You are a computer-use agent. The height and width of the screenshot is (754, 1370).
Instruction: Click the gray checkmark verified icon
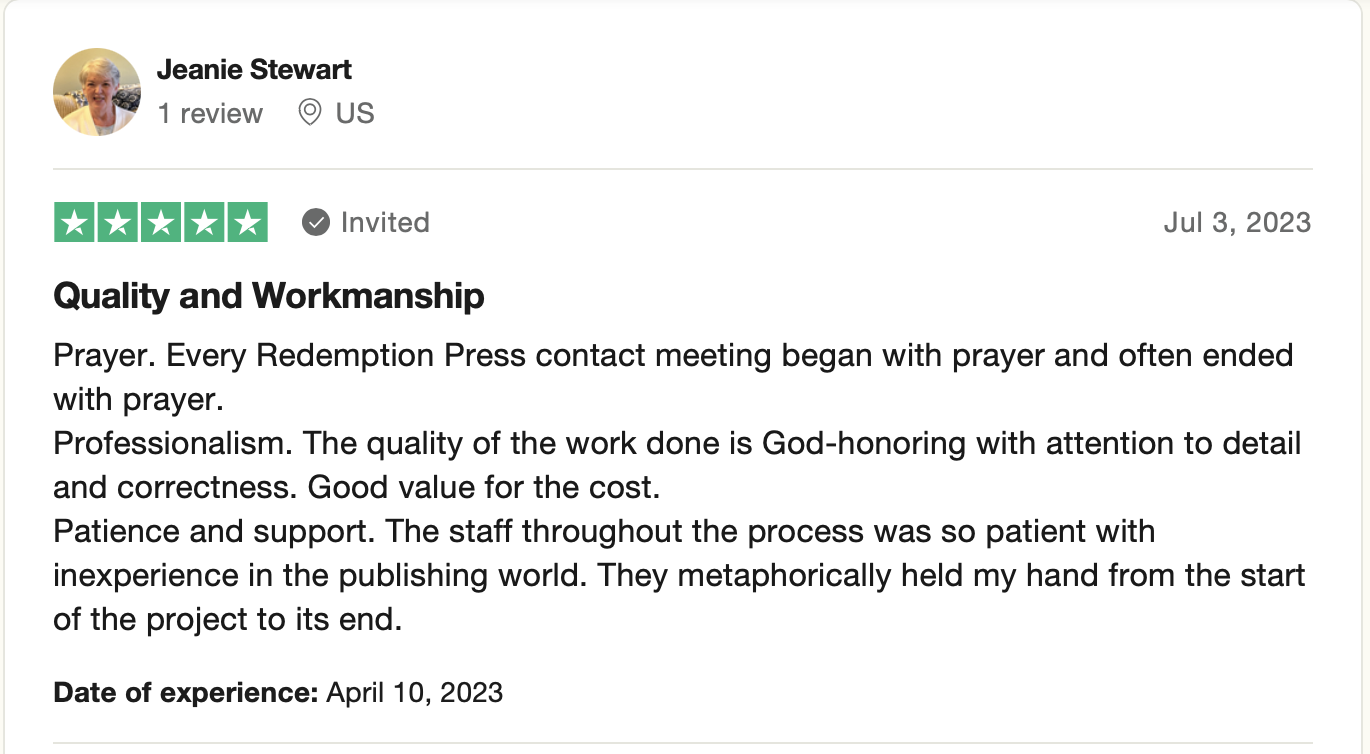[316, 222]
